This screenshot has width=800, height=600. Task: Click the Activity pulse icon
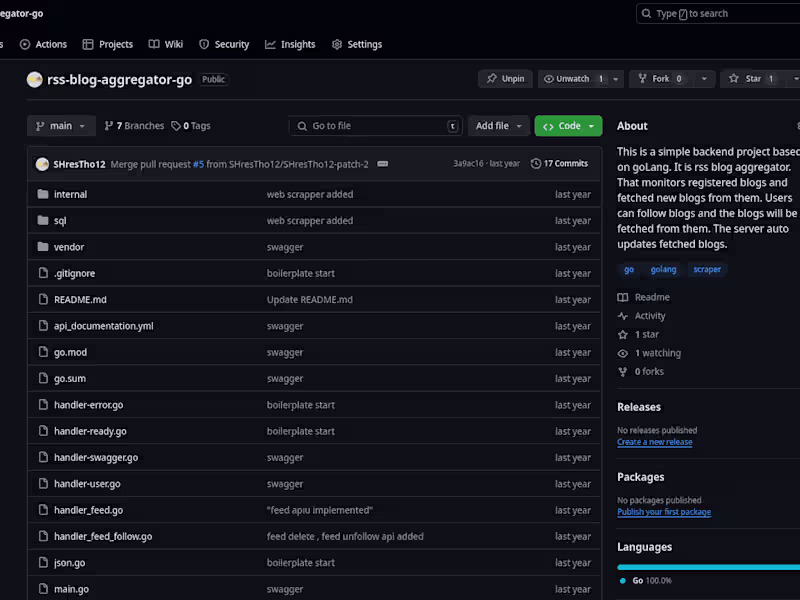click(623, 316)
